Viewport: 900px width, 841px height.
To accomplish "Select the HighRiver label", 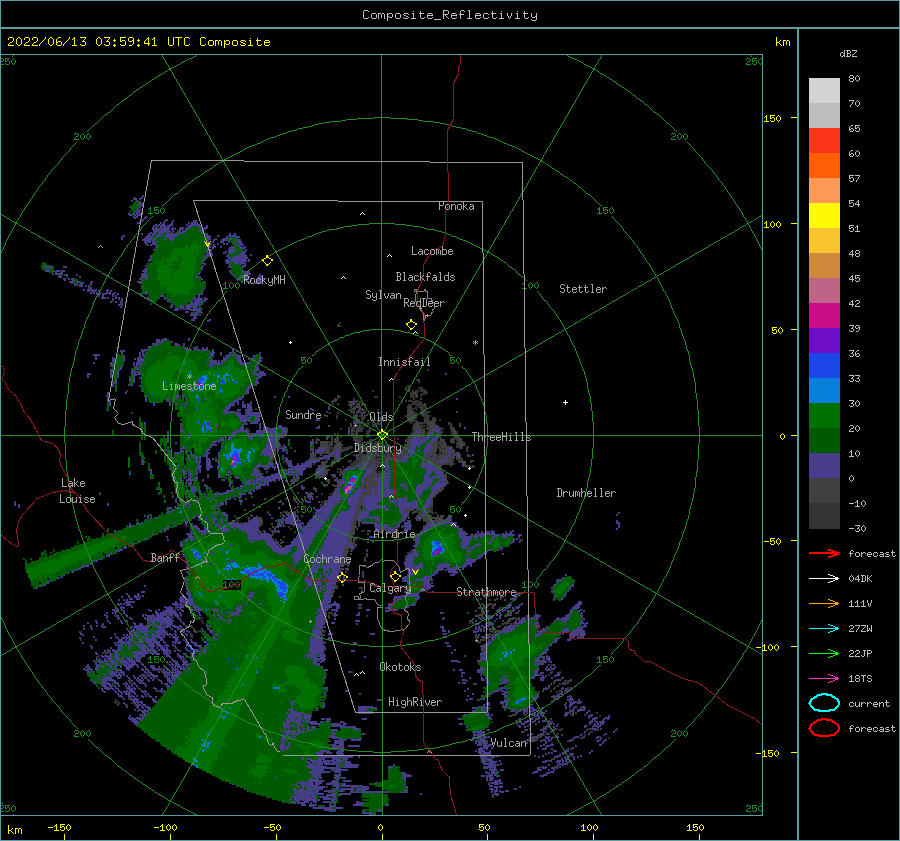I will 415,702.
